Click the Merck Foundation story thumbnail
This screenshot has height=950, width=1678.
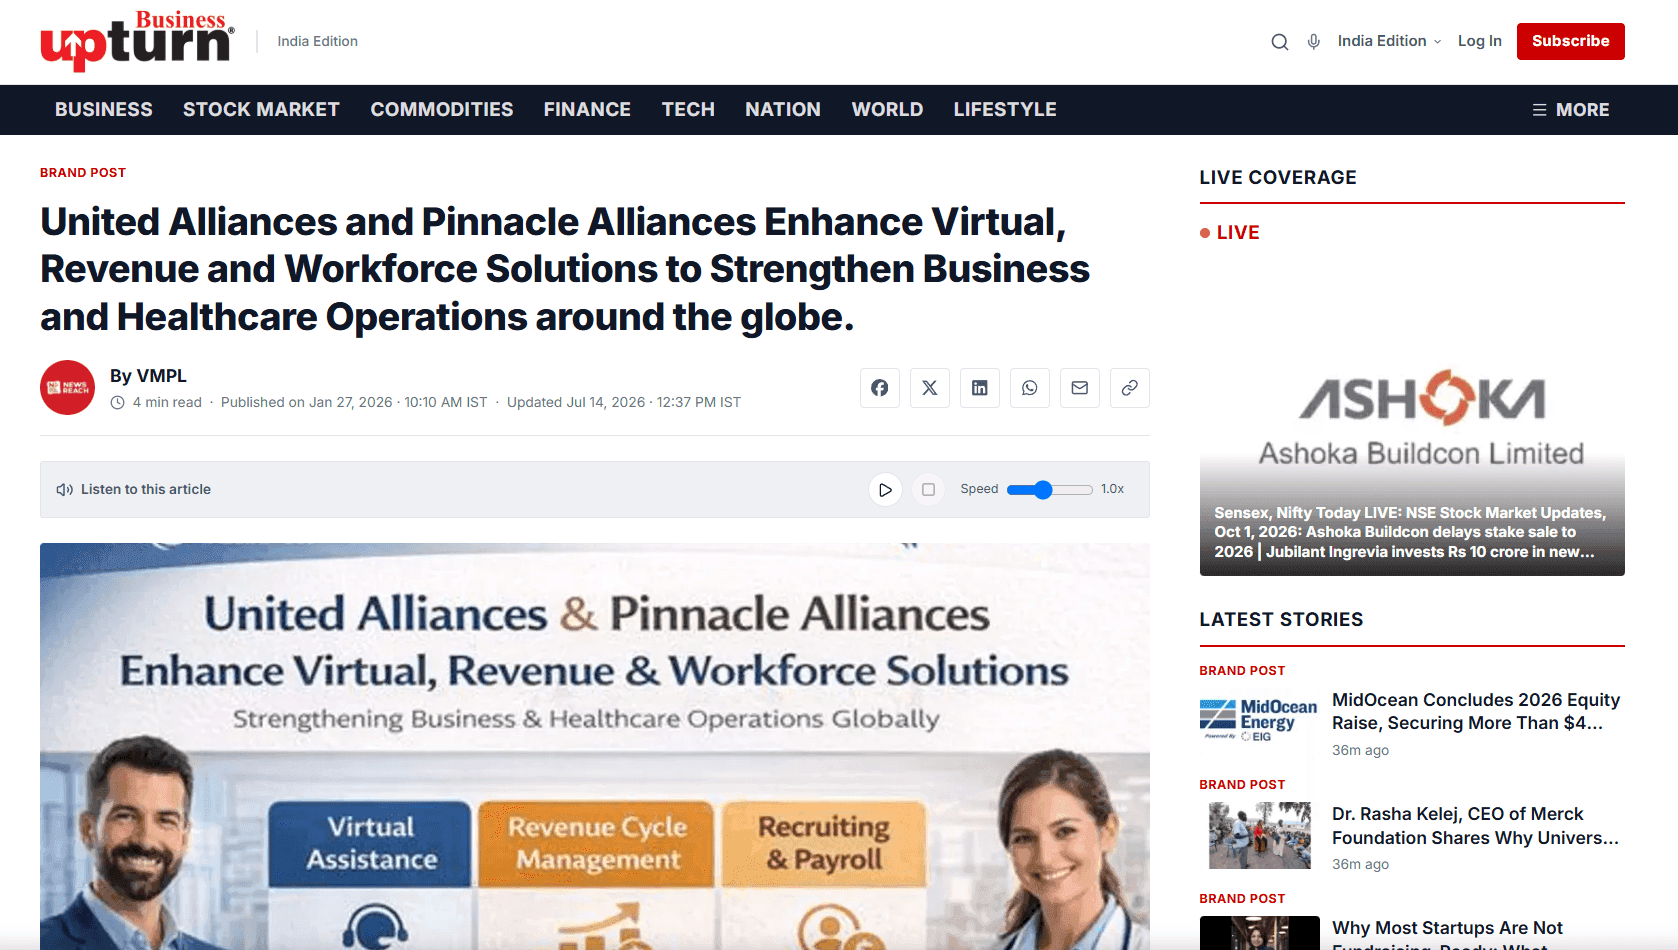pos(1259,835)
